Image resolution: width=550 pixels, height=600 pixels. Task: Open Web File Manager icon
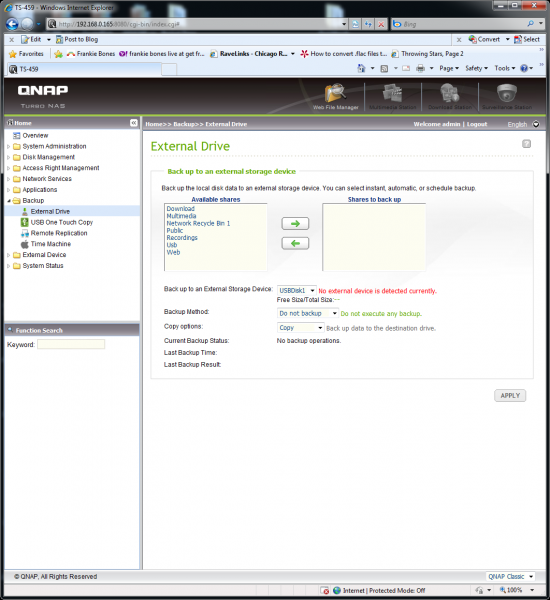(x=335, y=96)
